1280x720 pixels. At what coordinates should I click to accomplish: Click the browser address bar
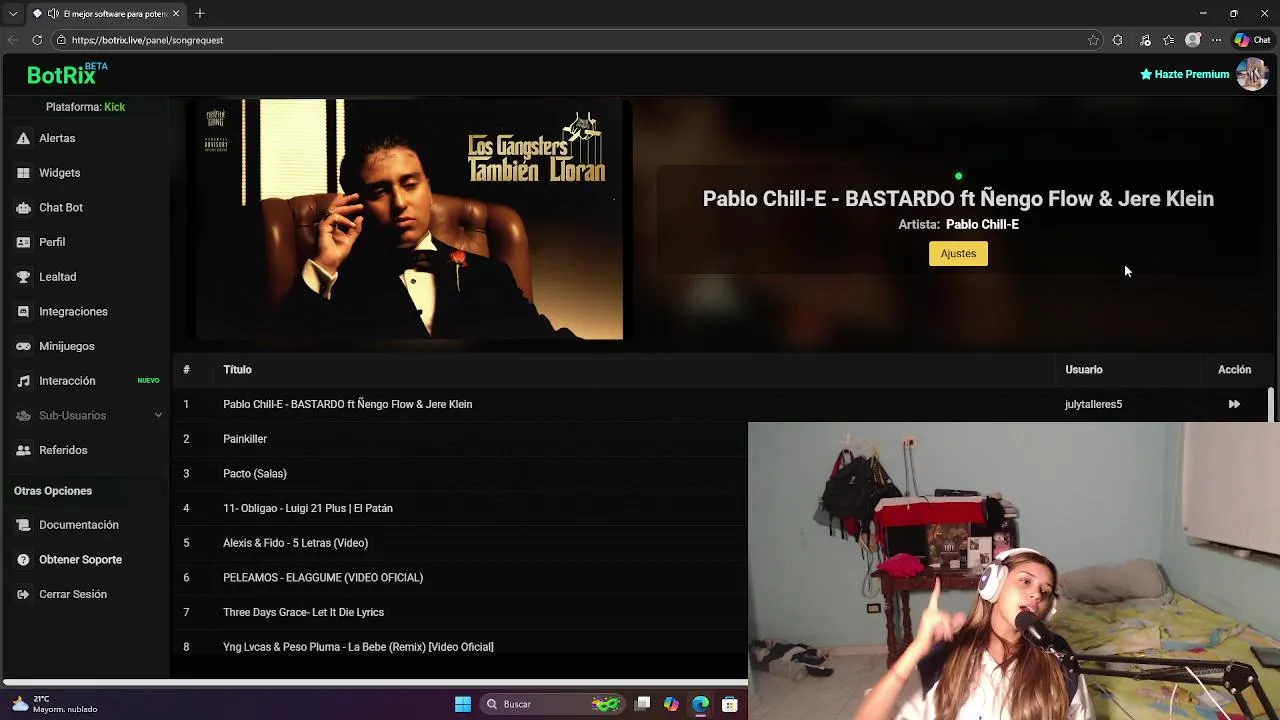pos(570,40)
